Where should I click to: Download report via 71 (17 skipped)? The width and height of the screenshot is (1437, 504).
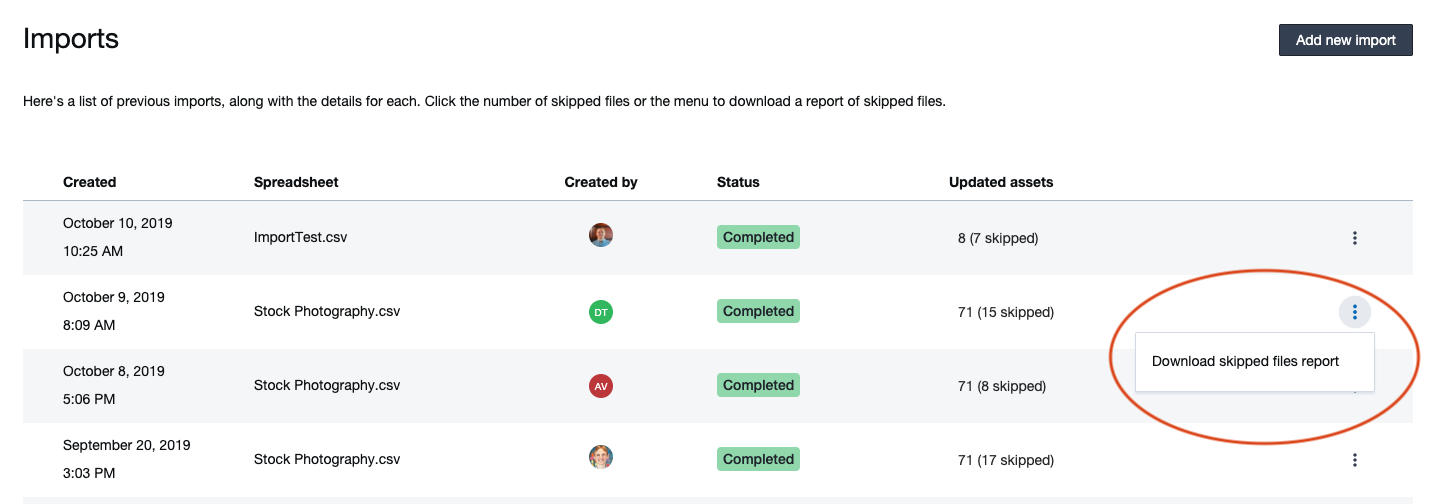click(x=1005, y=460)
